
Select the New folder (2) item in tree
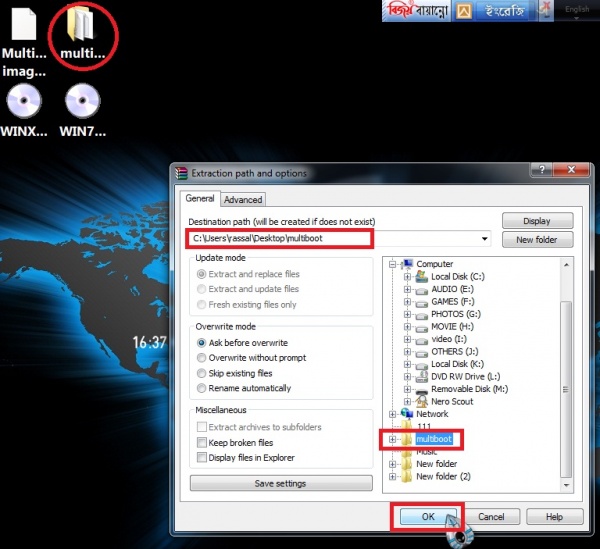[443, 476]
